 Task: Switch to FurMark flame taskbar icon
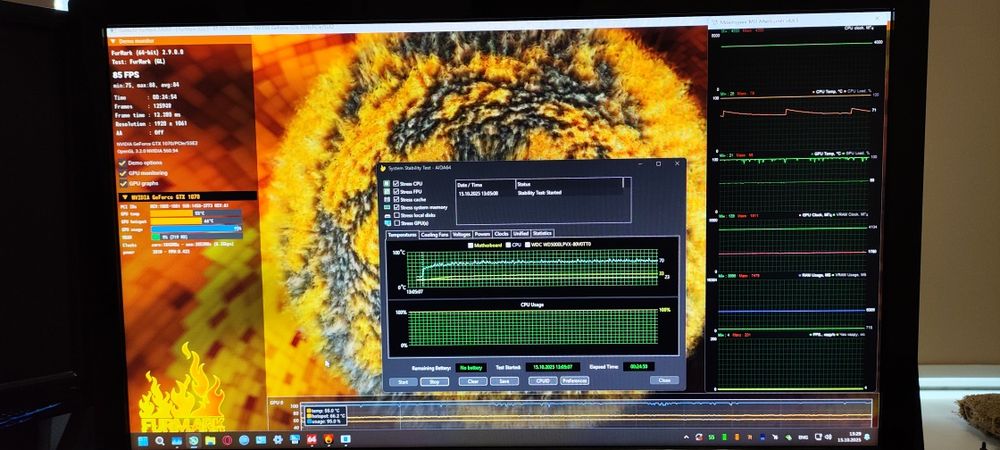pos(328,440)
